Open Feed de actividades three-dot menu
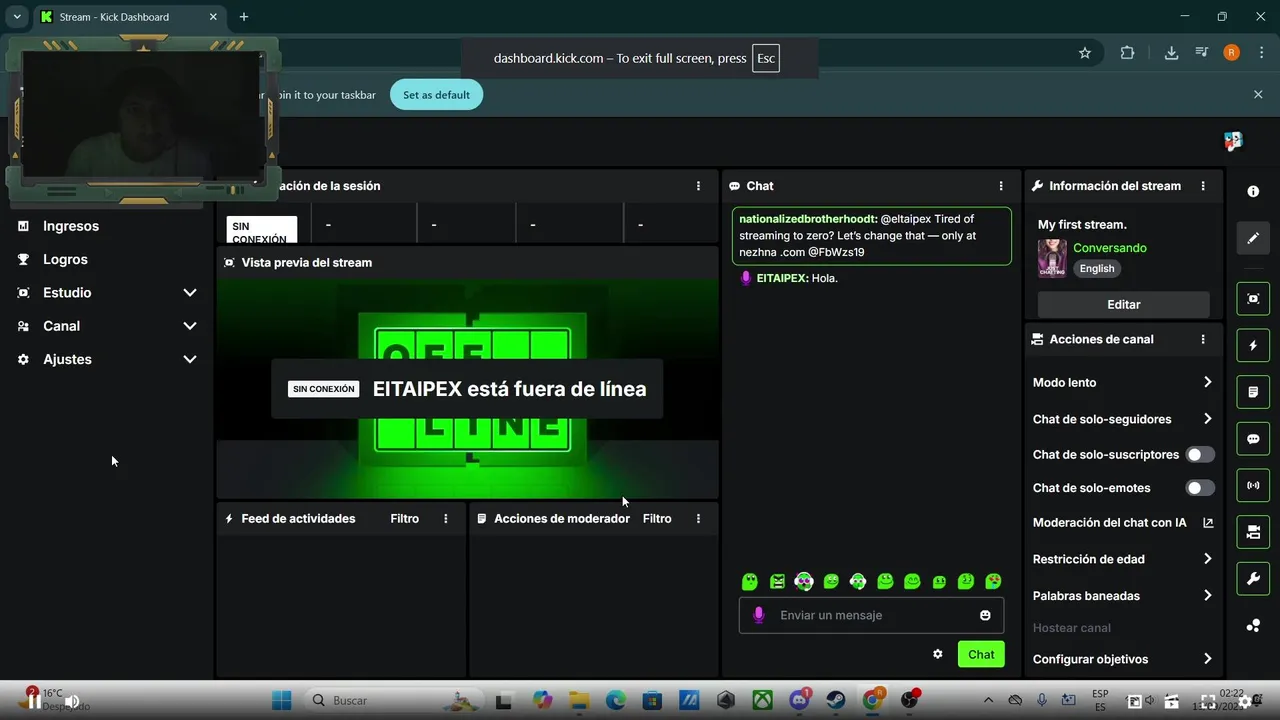This screenshot has height=720, width=1280. [446, 519]
